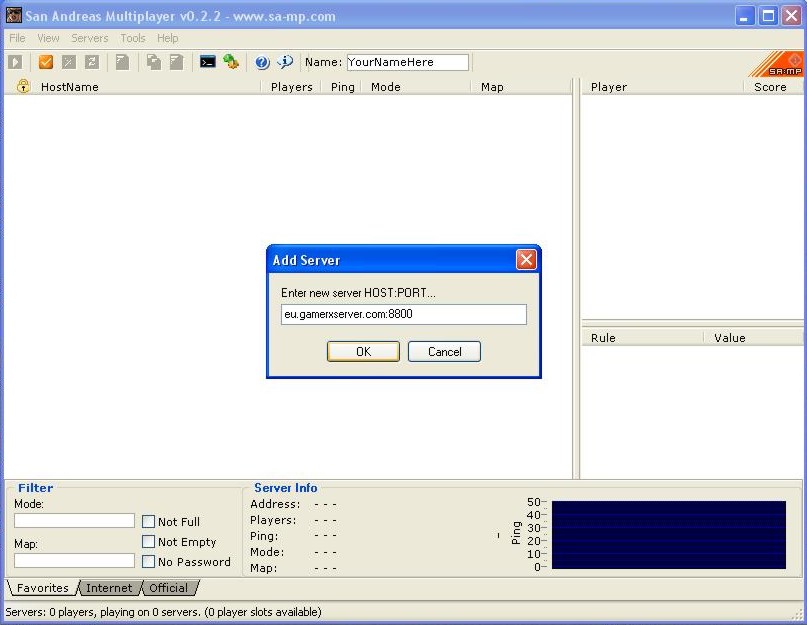The height and width of the screenshot is (625, 807).
Task: Enable the Not Empty filter checkbox
Action: pos(148,542)
